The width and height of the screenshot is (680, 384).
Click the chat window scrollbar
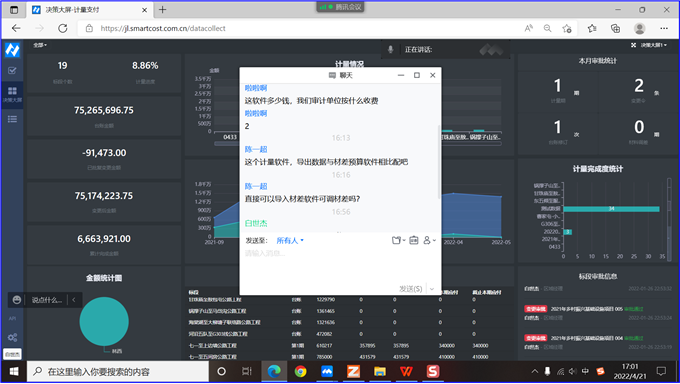point(439,163)
